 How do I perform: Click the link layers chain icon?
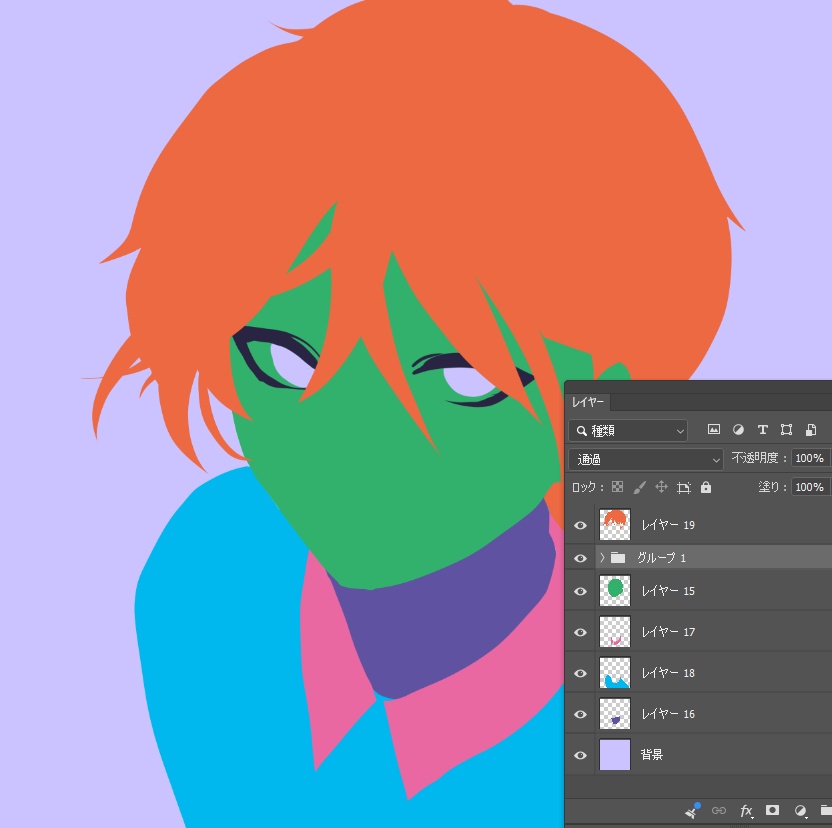click(718, 810)
